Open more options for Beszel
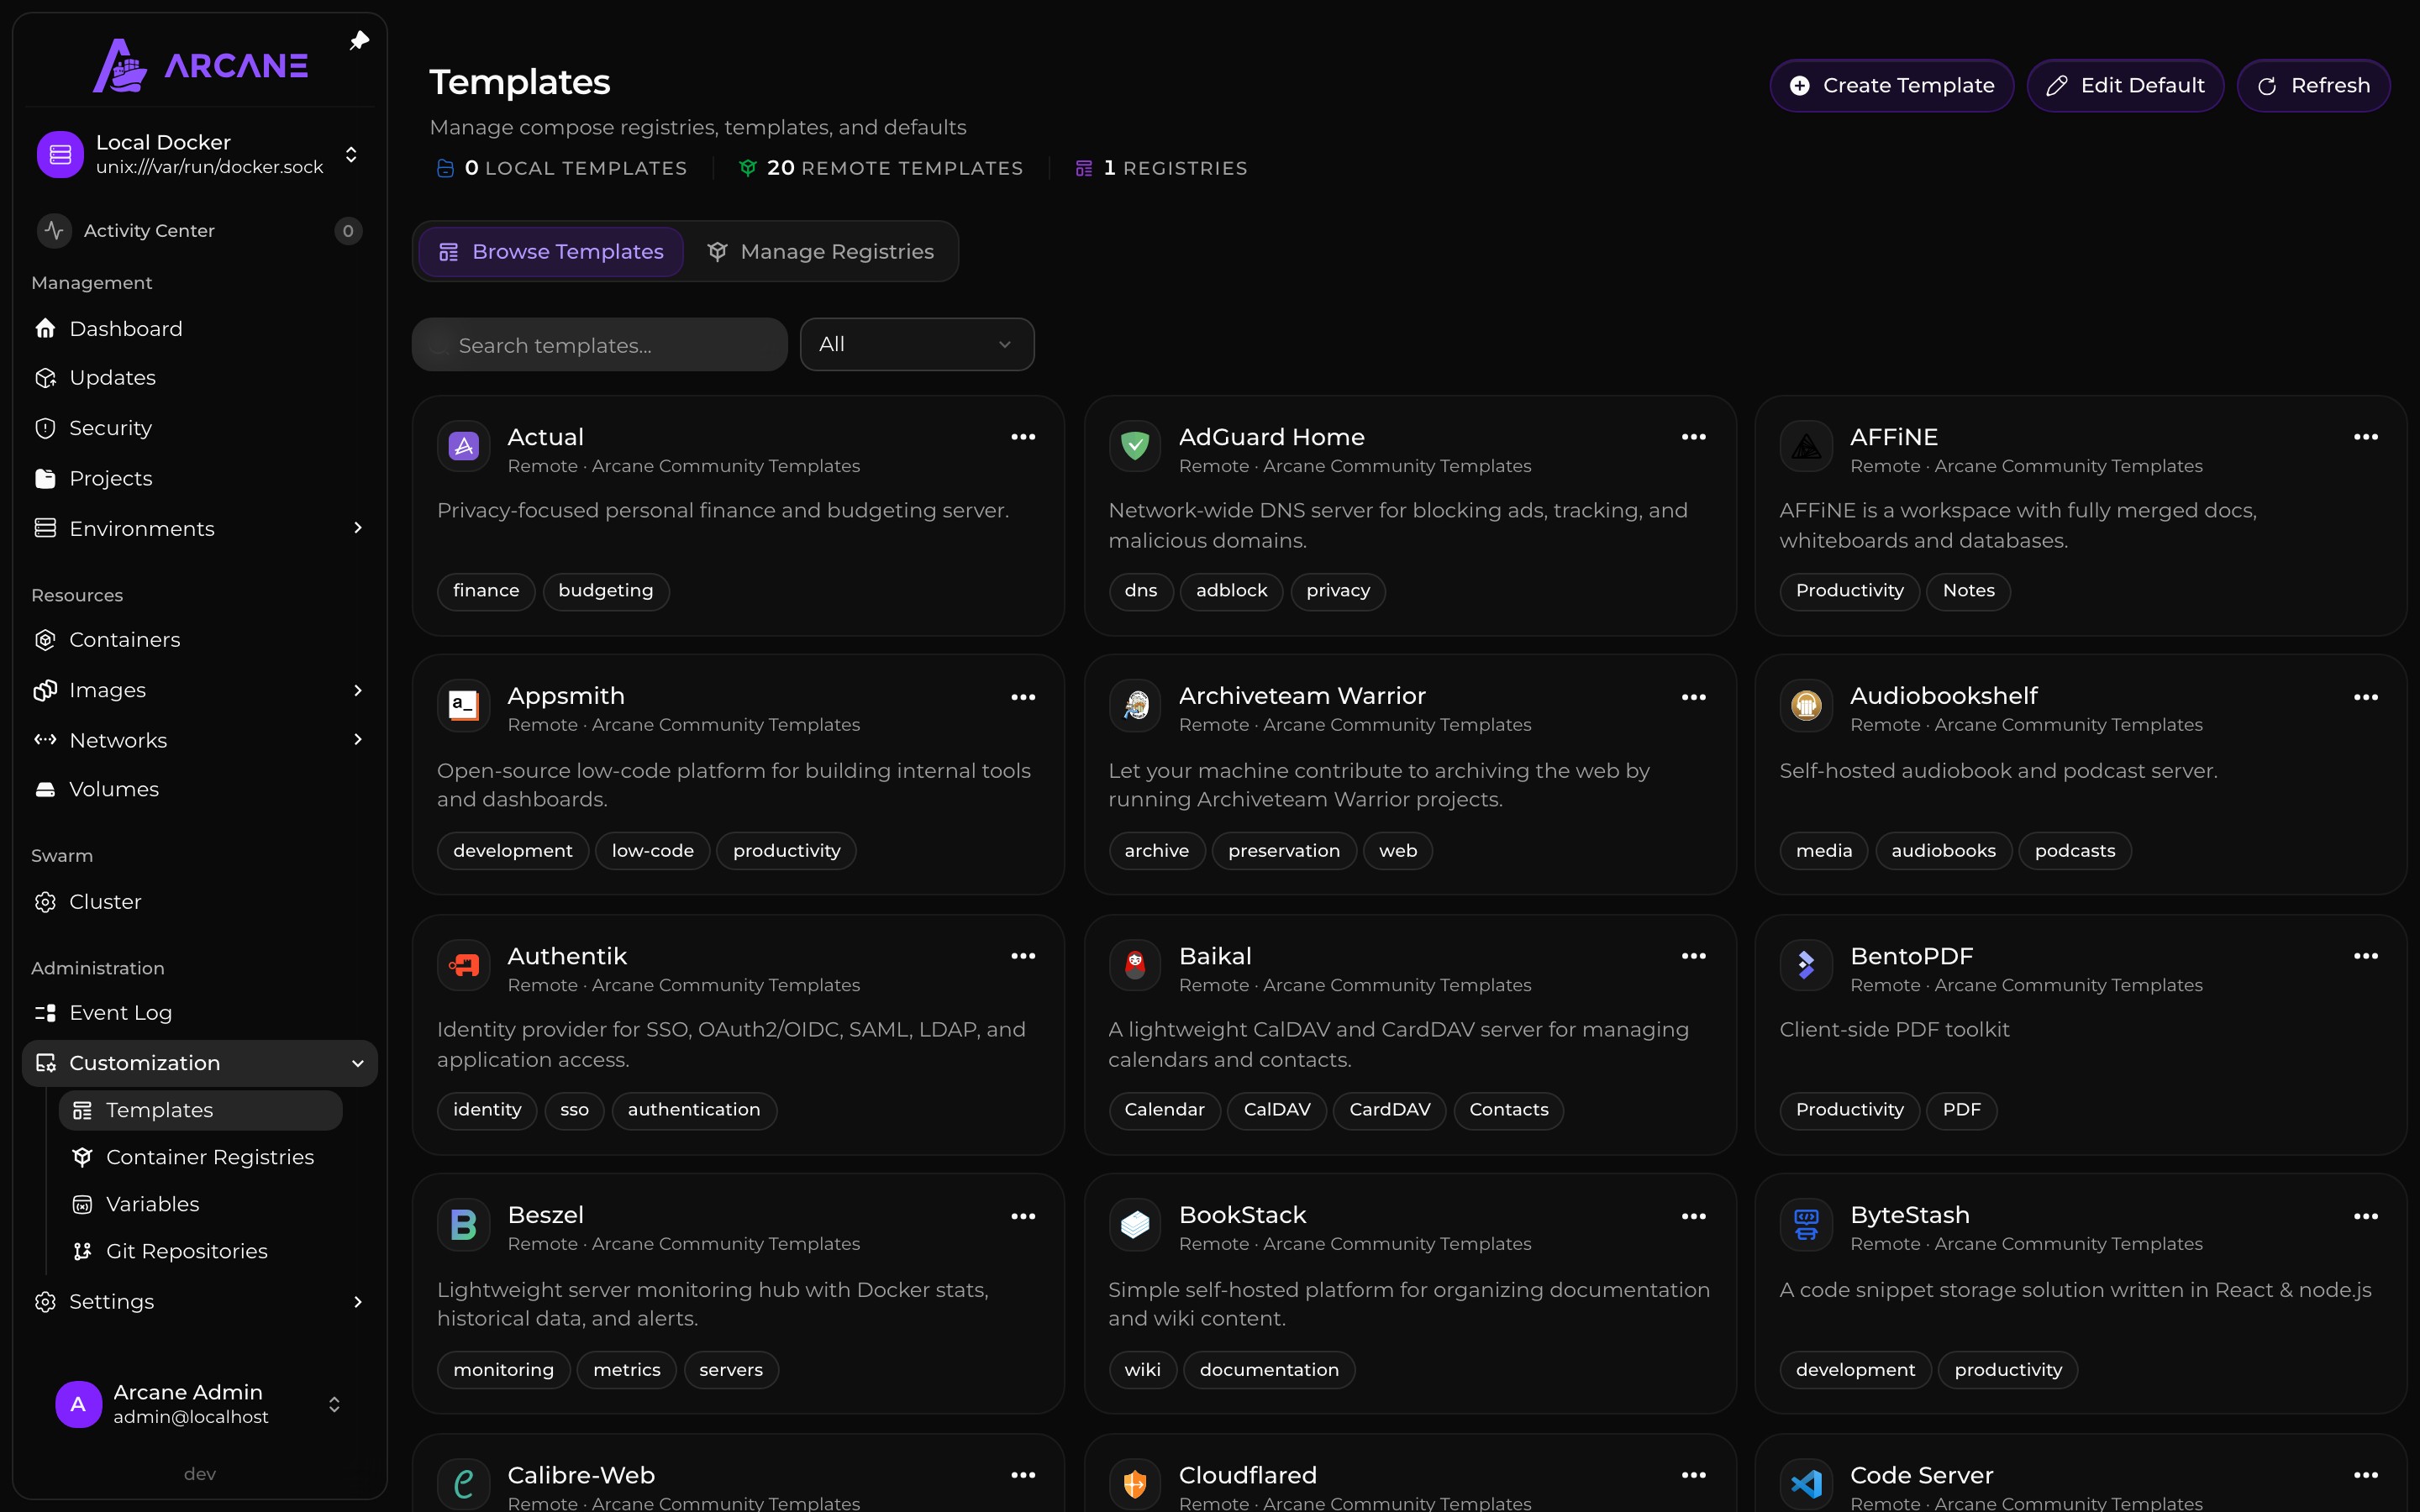Image resolution: width=2420 pixels, height=1512 pixels. click(x=1023, y=1216)
